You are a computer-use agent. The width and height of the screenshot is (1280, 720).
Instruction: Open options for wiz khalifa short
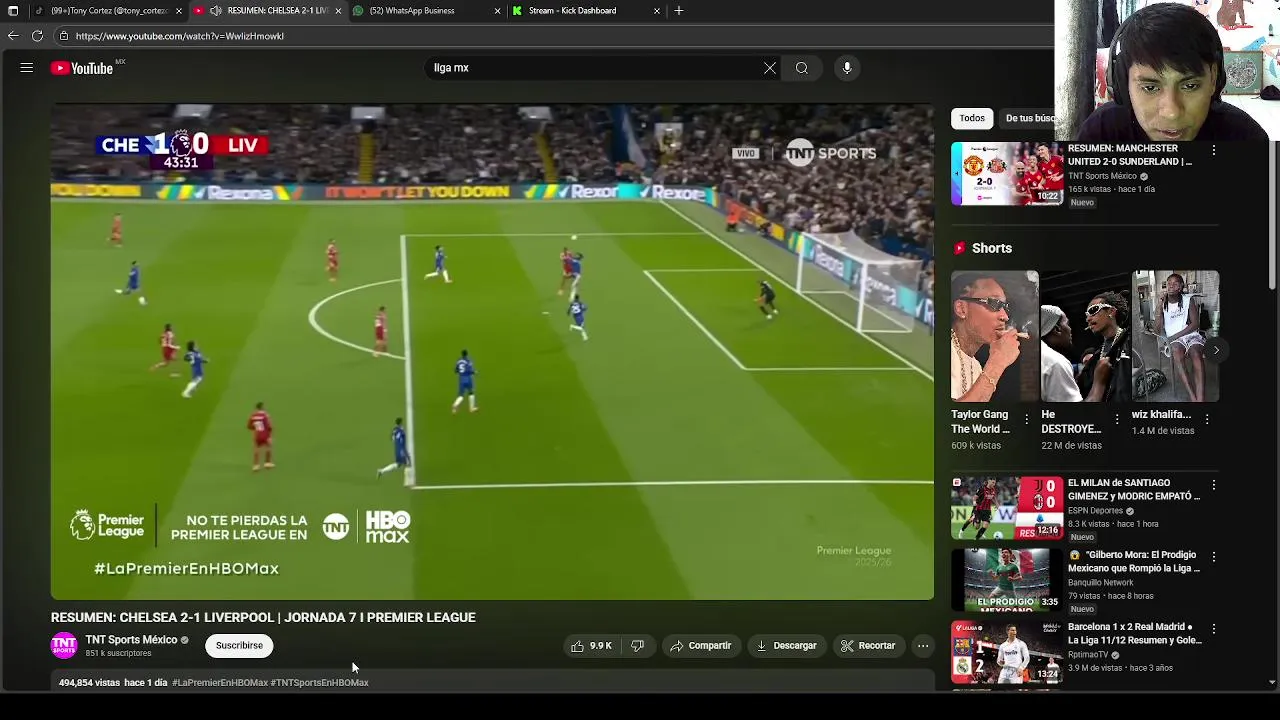1207,419
